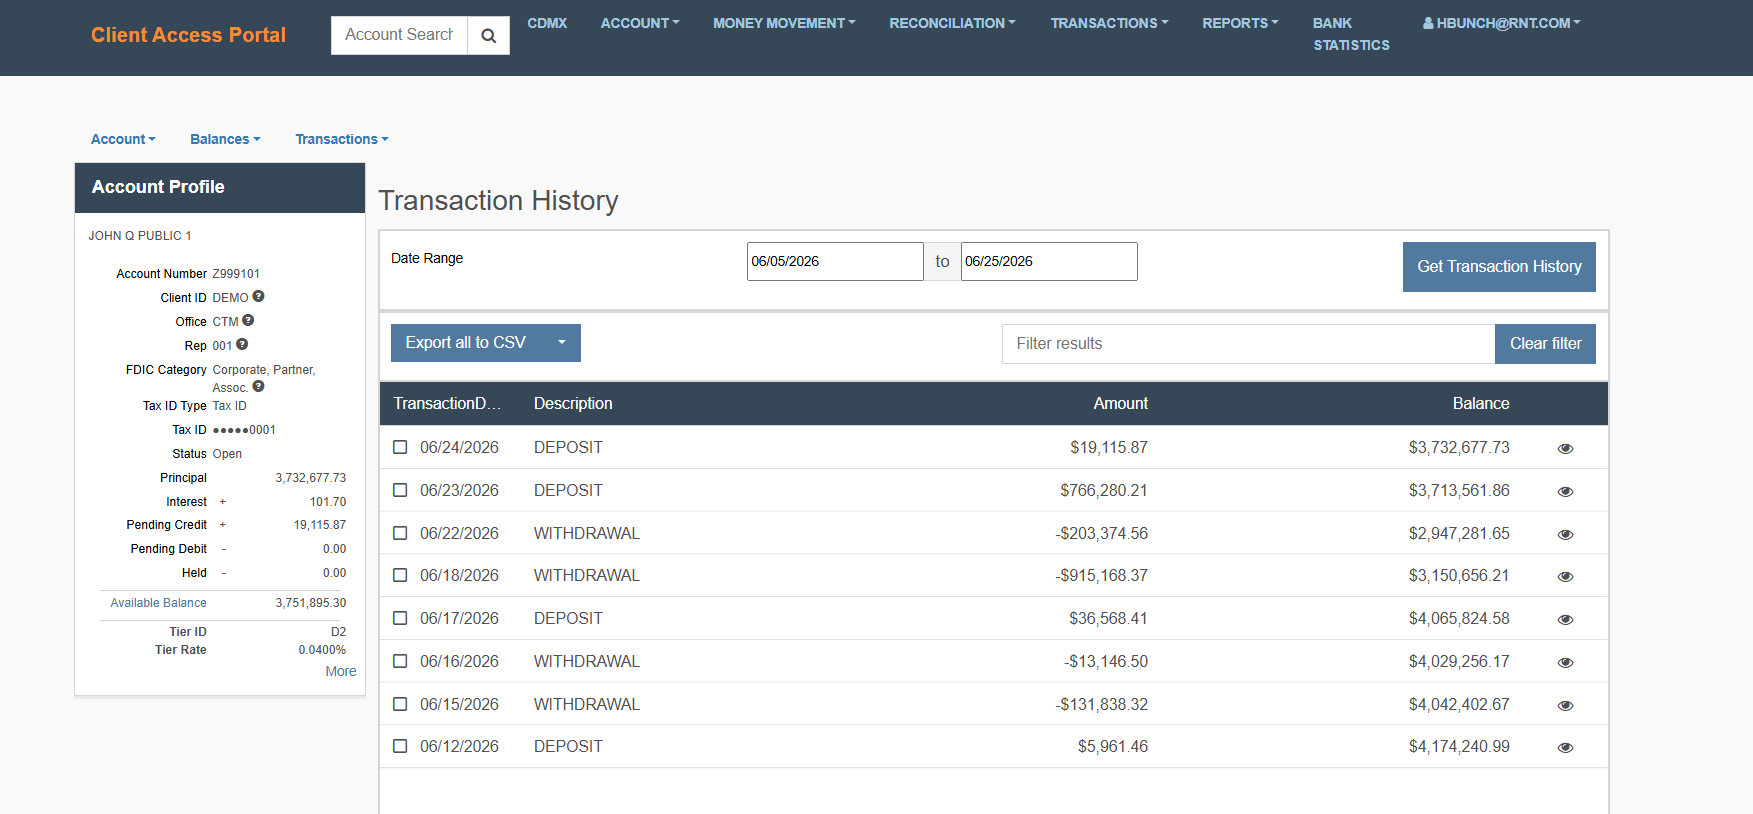This screenshot has height=814, width=1753.
Task: Show 06/12/2026 deposit details eye icon
Action: [1565, 748]
